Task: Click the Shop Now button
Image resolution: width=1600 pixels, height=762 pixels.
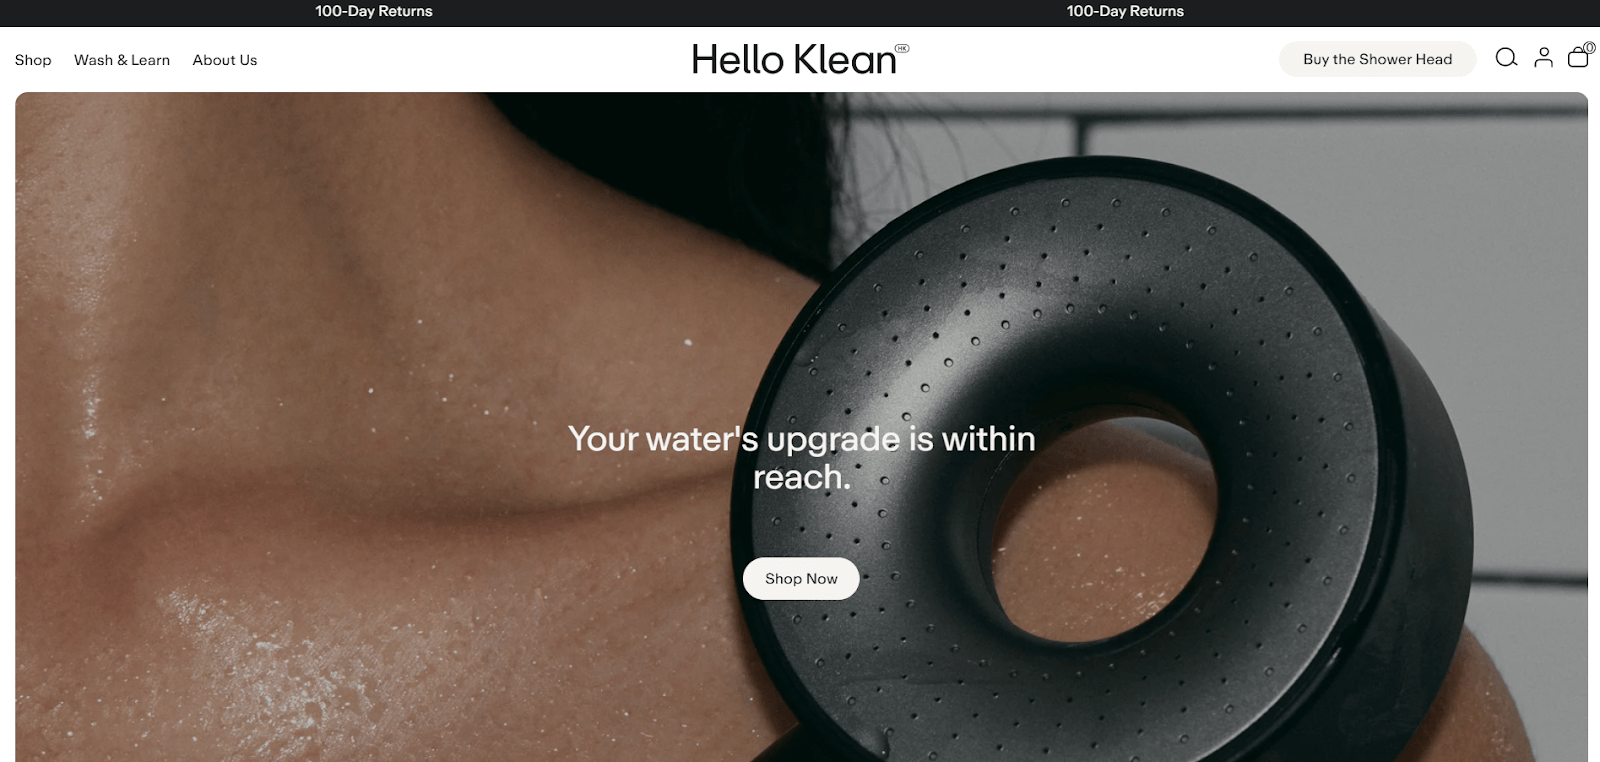Action: 801,578
